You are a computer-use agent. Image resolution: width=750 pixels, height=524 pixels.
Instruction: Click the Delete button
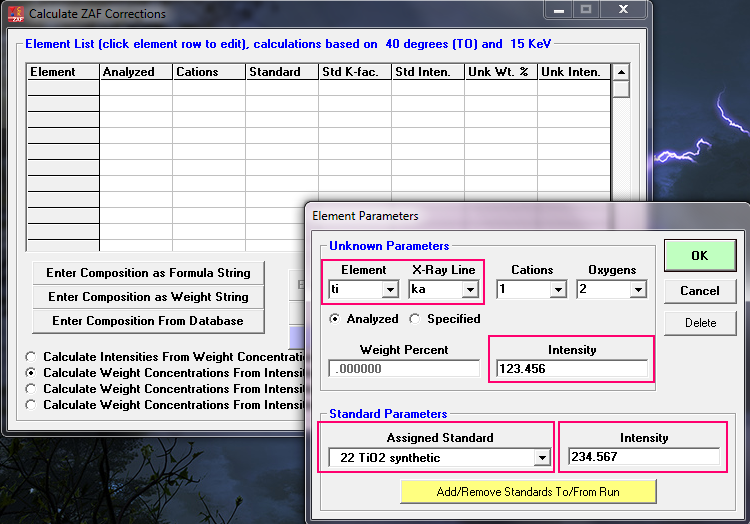tap(699, 323)
